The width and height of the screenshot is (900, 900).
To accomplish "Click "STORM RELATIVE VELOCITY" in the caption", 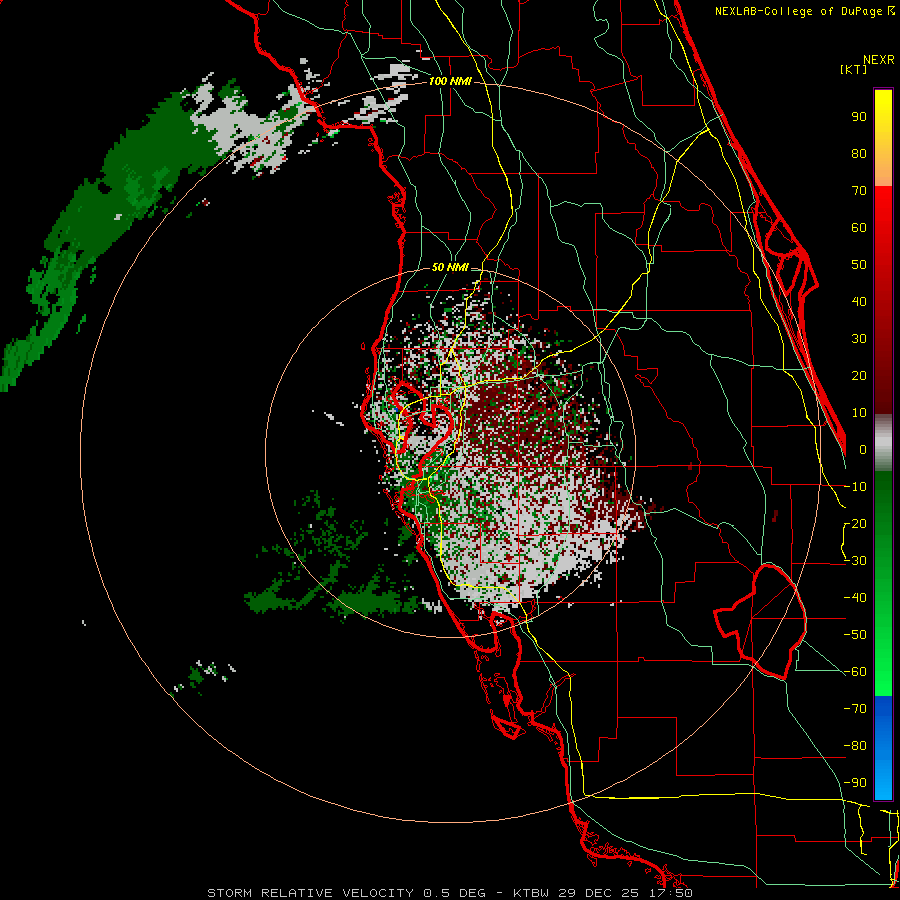I will point(310,893).
